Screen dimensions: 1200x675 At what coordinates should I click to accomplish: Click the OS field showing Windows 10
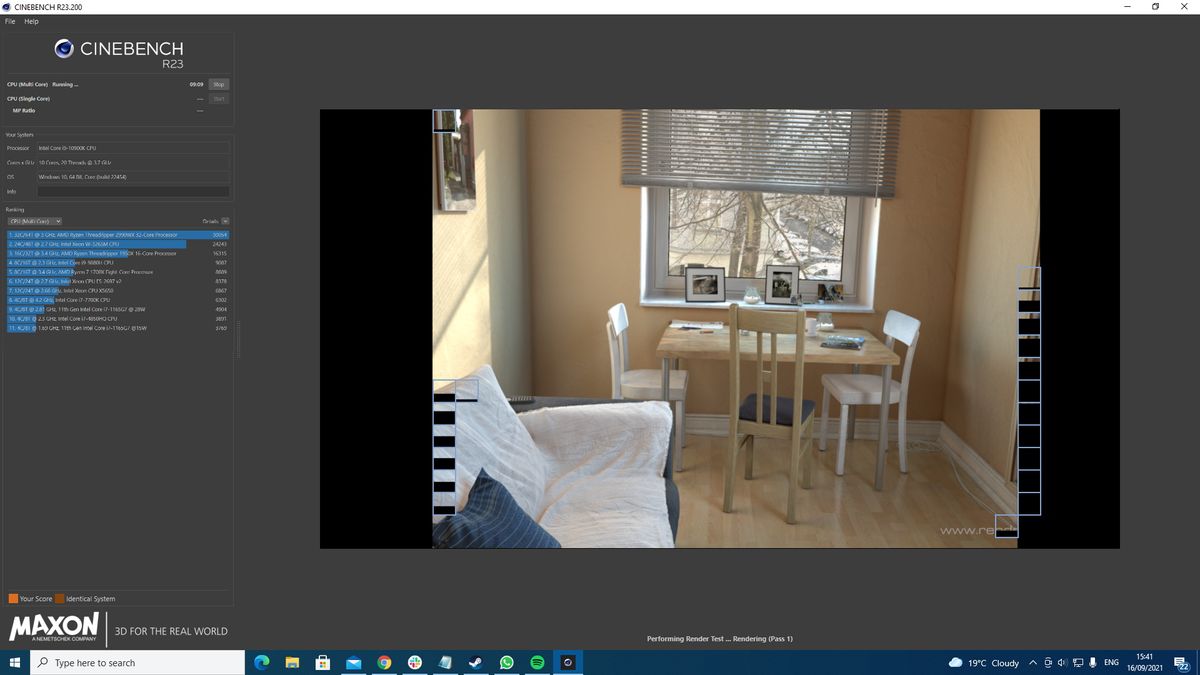[133, 177]
